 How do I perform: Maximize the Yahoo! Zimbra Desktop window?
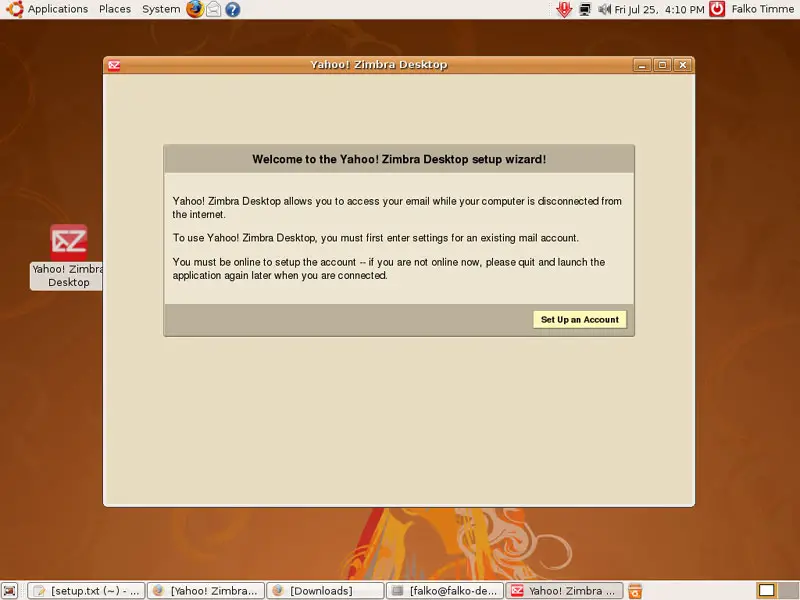point(662,65)
